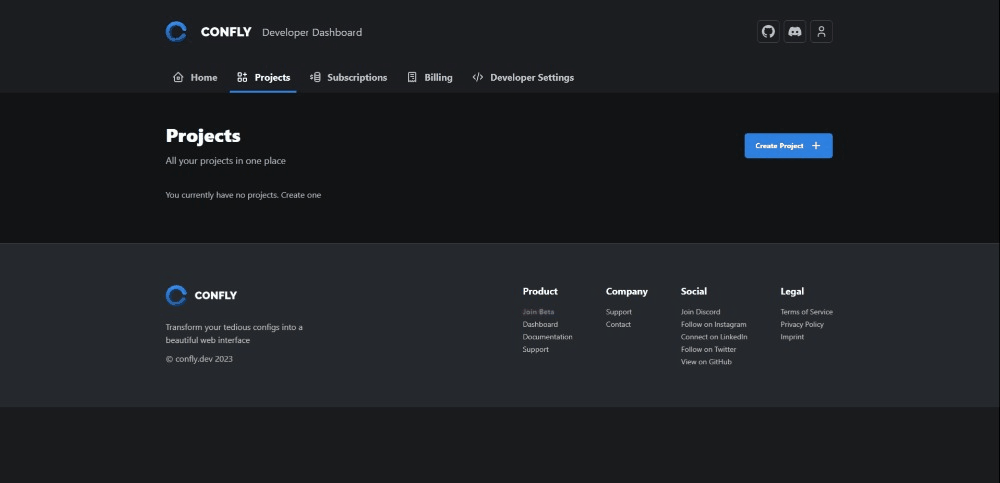The image size is (1000, 483).
Task: Select the Projects tab
Action: [x=263, y=77]
